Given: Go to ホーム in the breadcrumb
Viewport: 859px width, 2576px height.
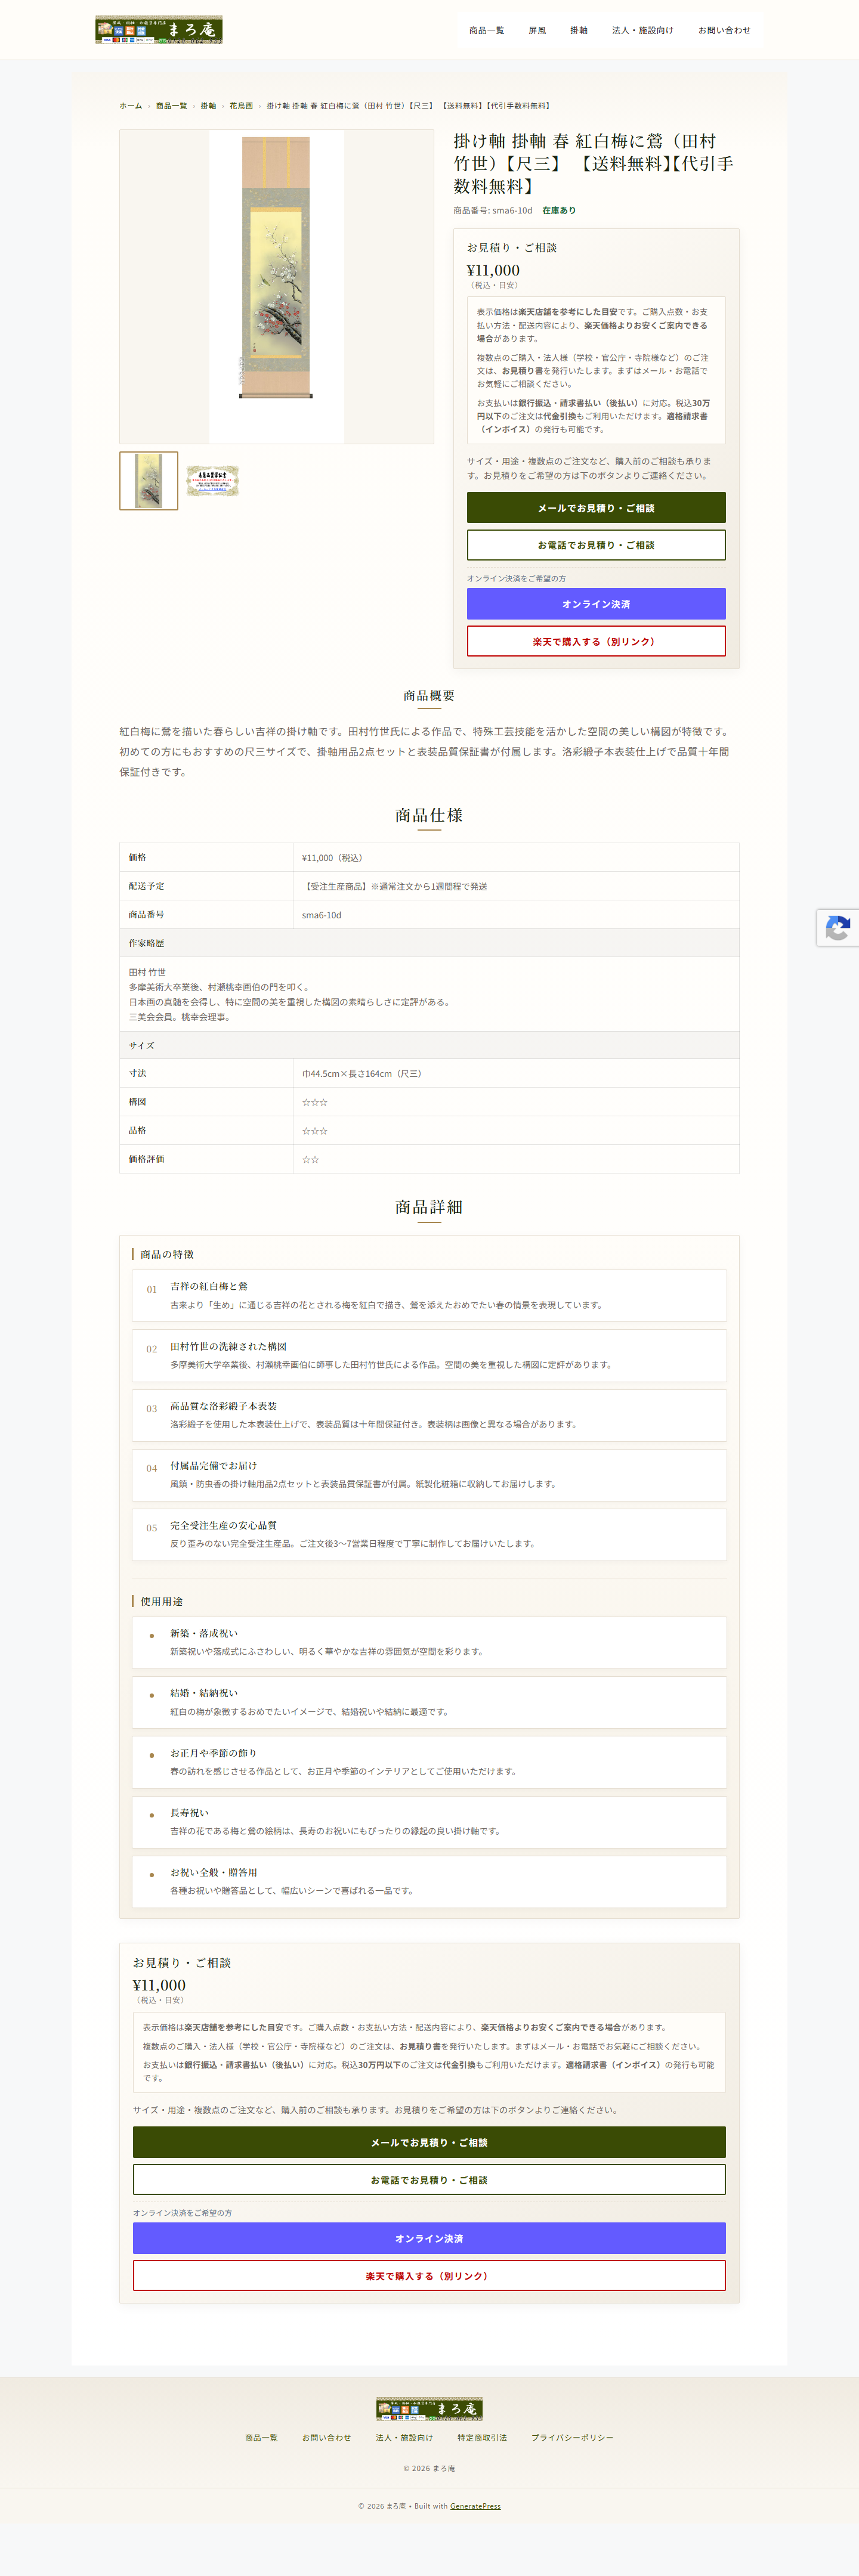Looking at the screenshot, I should tap(131, 106).
